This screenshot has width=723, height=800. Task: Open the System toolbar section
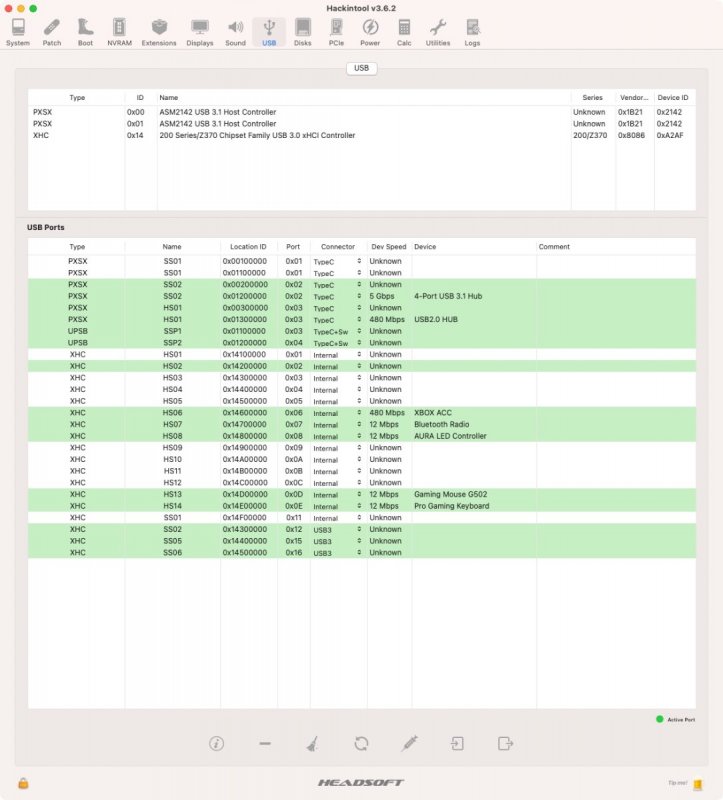(x=18, y=33)
